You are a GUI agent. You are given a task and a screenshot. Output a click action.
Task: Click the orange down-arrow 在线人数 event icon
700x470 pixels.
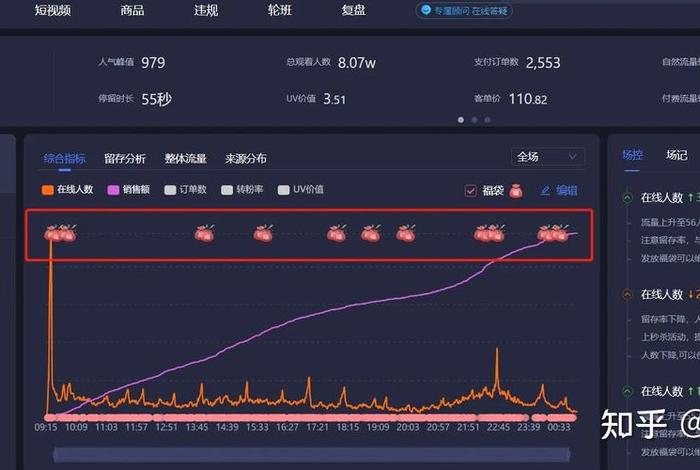[x=627, y=295]
